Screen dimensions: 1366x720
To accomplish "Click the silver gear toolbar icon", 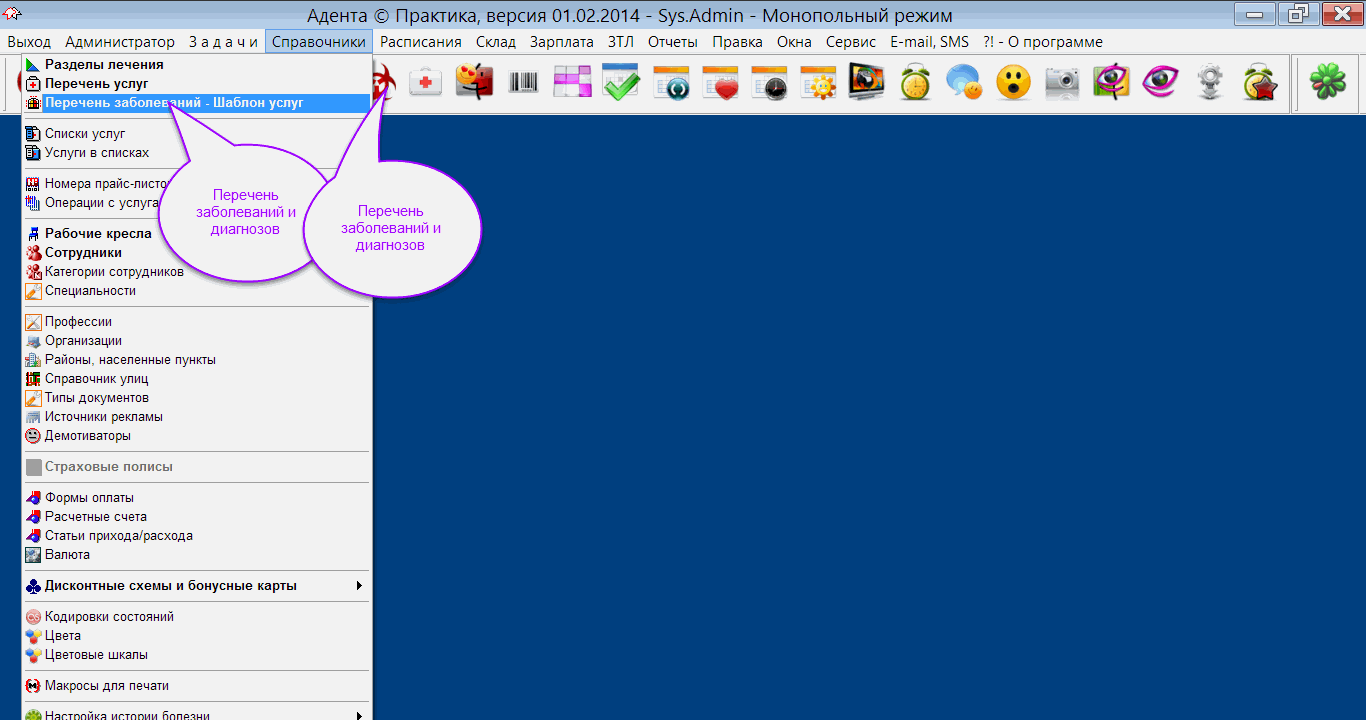I will [1210, 82].
